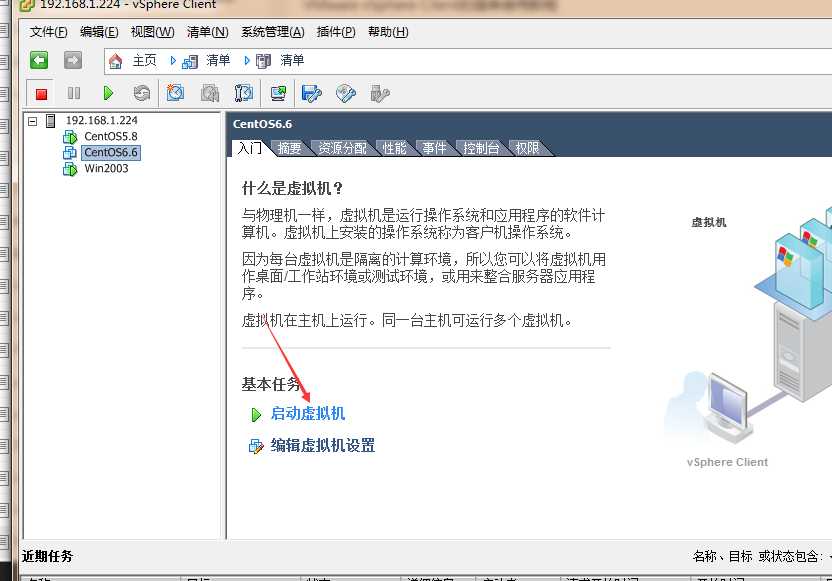The image size is (832, 581).
Task: Take a snapshot using the snapshot icon
Action: pyautogui.click(x=175, y=93)
